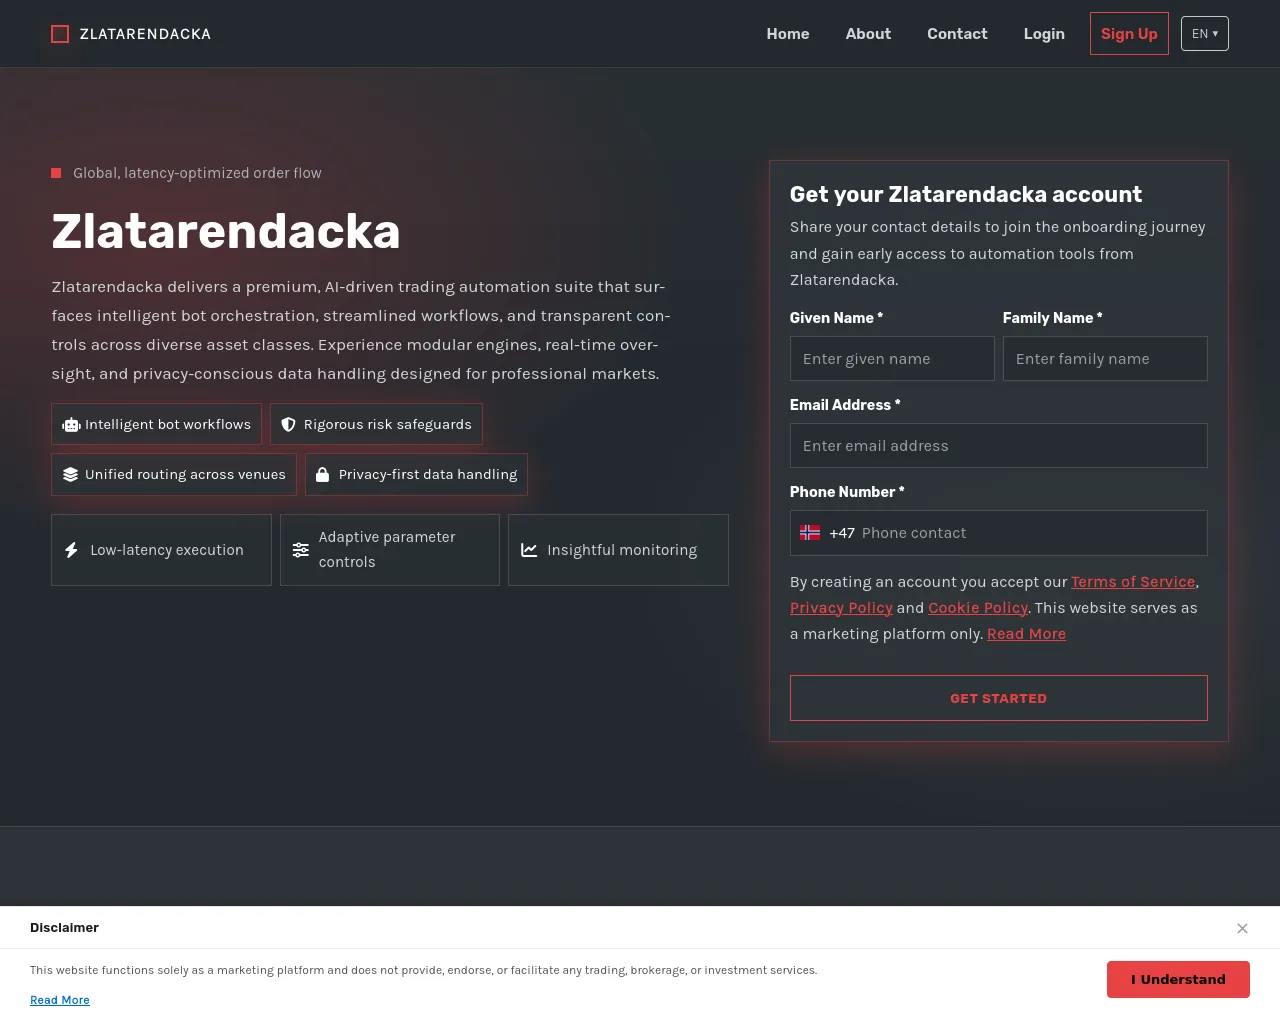The image size is (1280, 1024).
Task: Select the Adaptive parameter controls card text
Action: pyautogui.click(x=387, y=550)
